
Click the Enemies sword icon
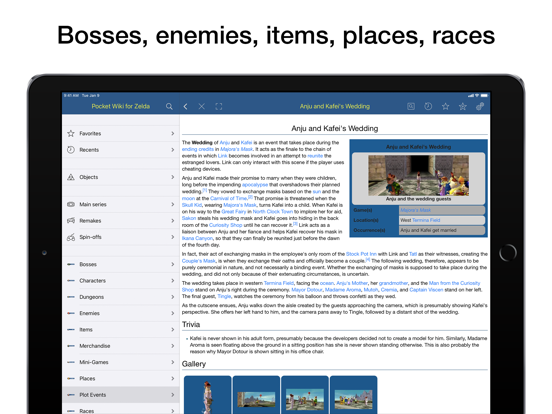(x=71, y=313)
